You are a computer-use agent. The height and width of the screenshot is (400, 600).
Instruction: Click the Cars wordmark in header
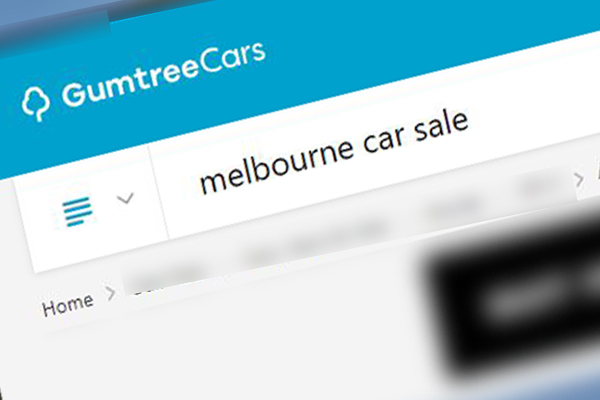(x=233, y=58)
